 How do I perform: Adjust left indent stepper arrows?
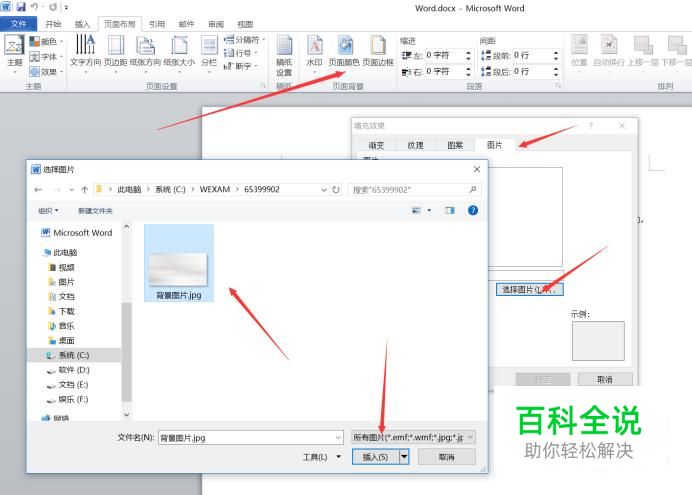click(468, 56)
